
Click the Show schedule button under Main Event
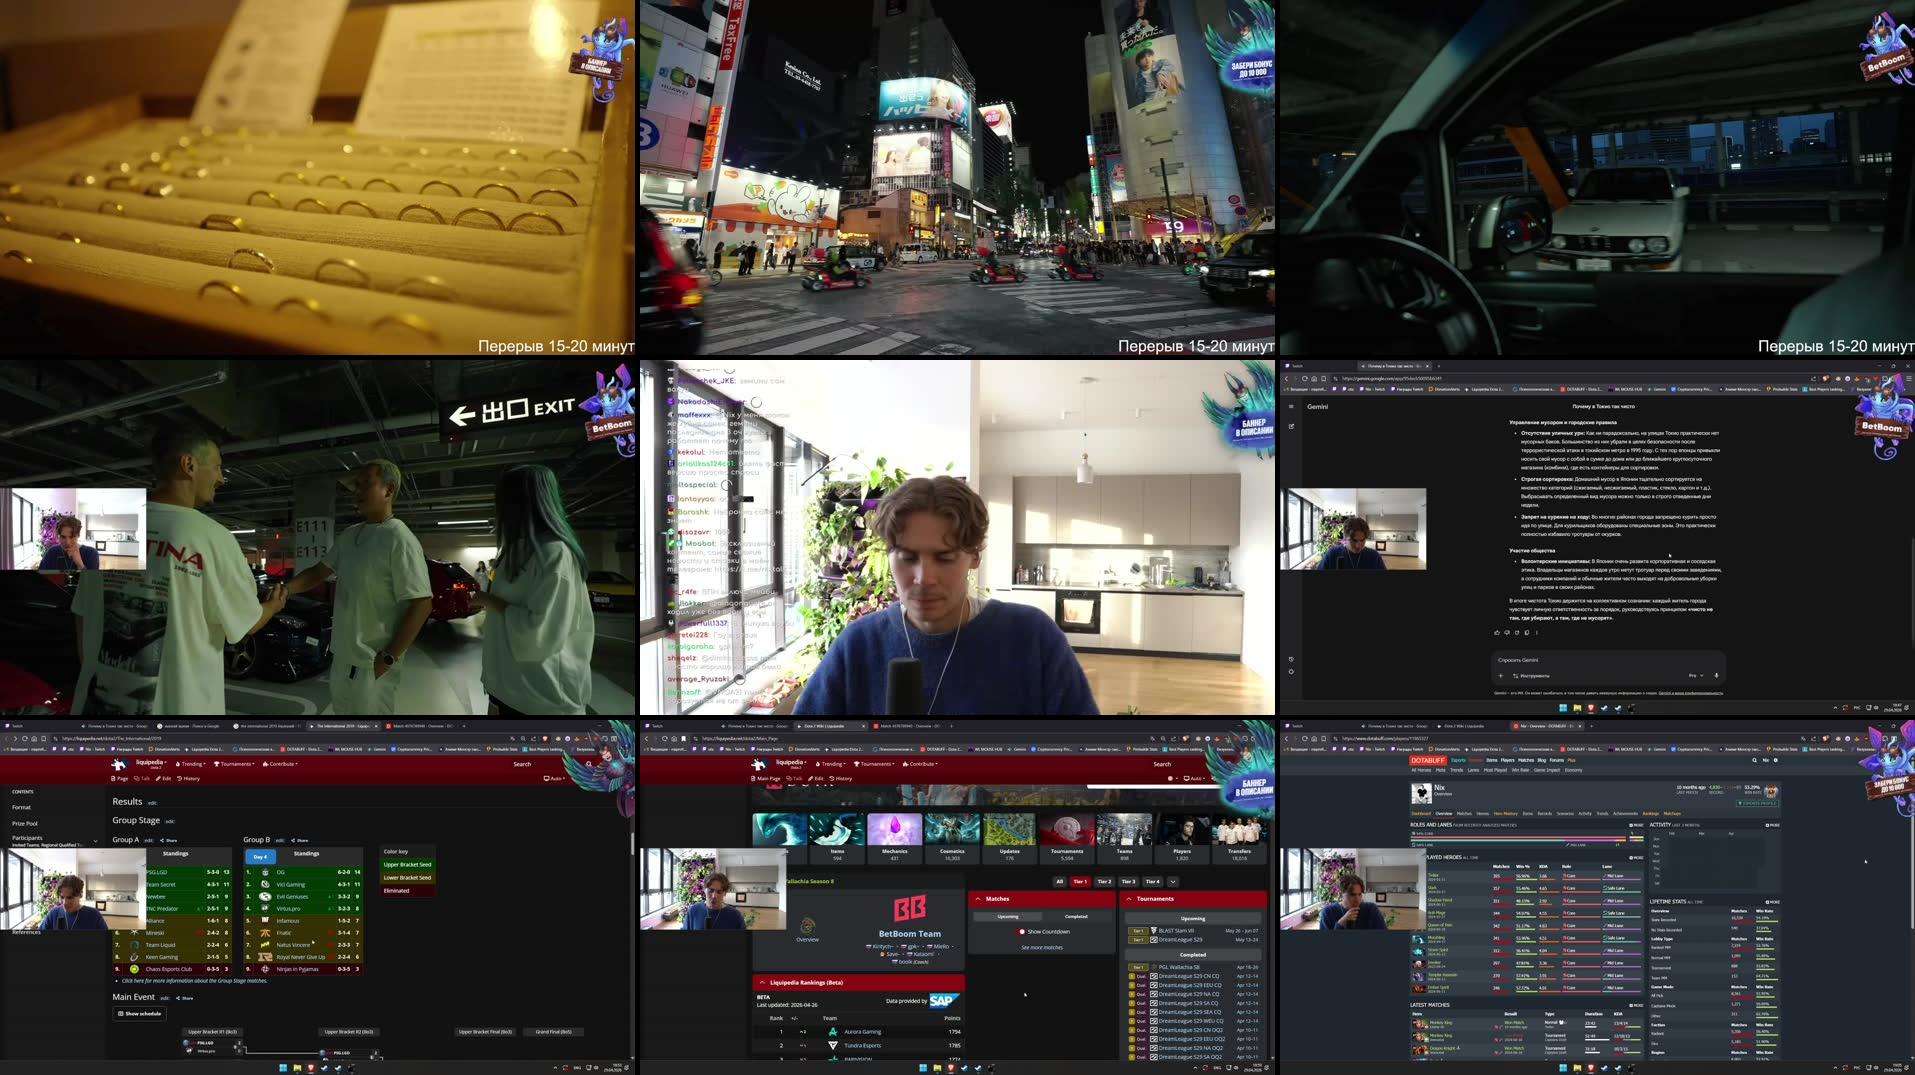click(140, 1013)
